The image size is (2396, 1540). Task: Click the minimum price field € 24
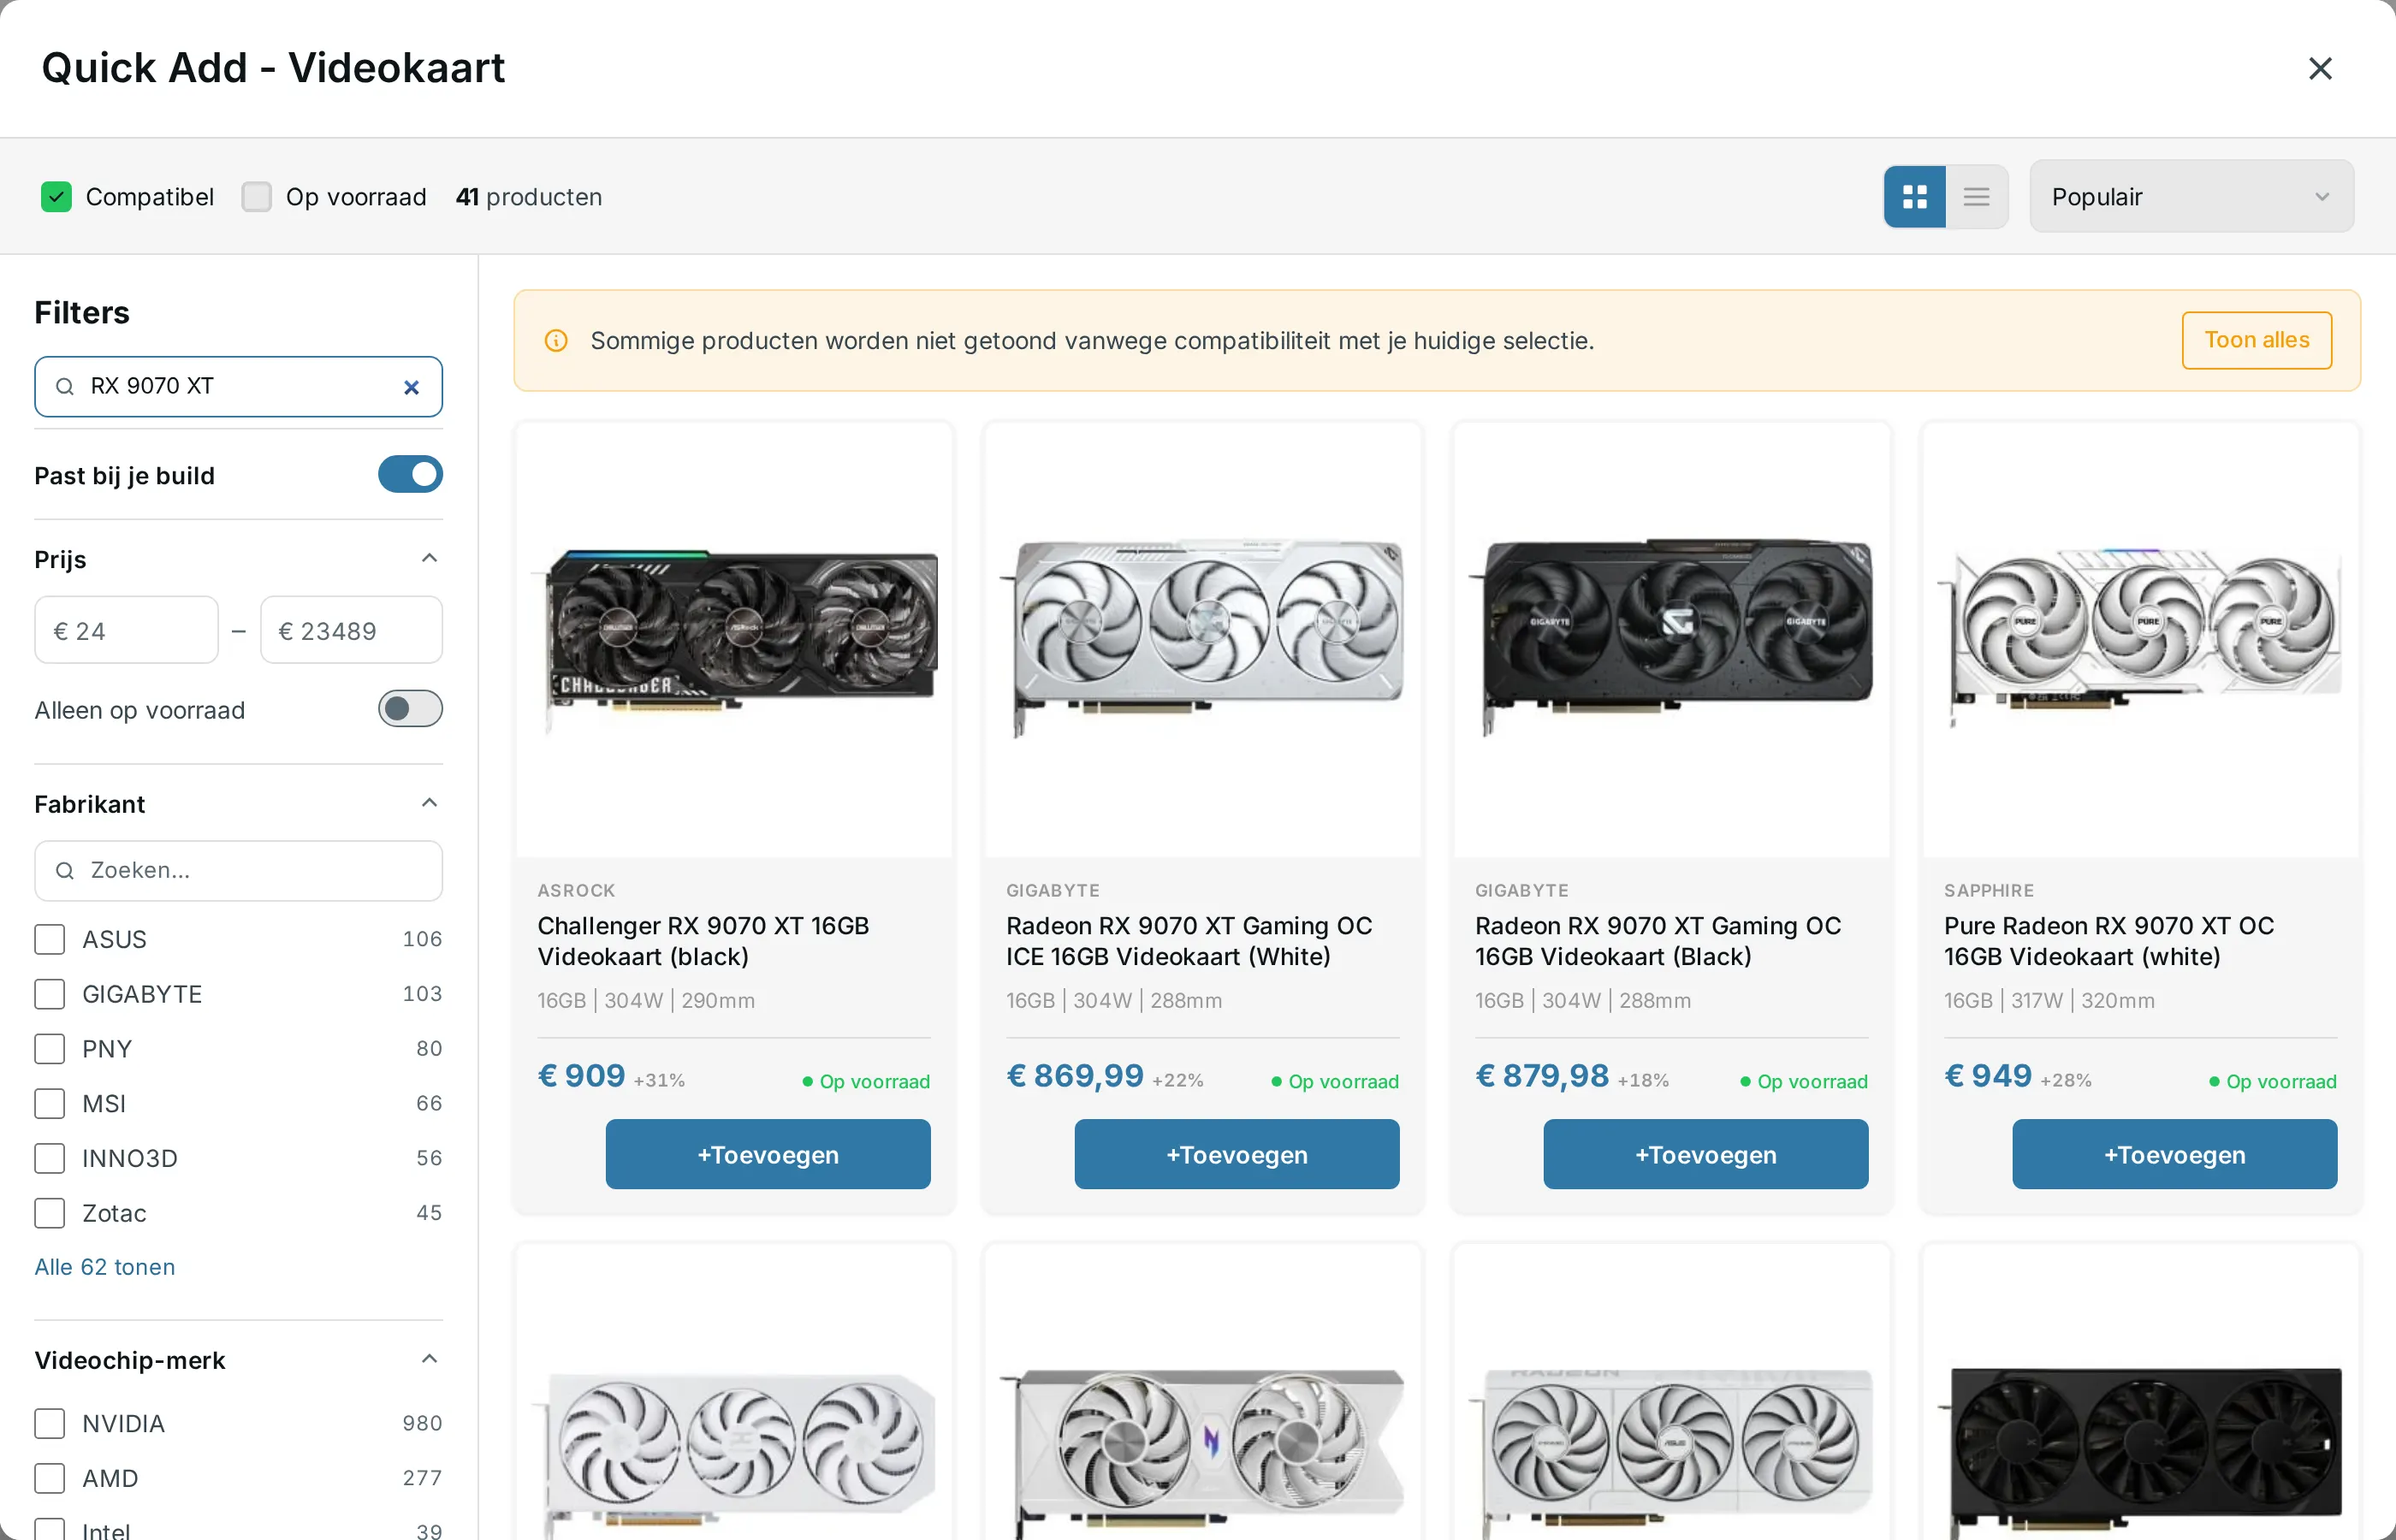coord(126,630)
